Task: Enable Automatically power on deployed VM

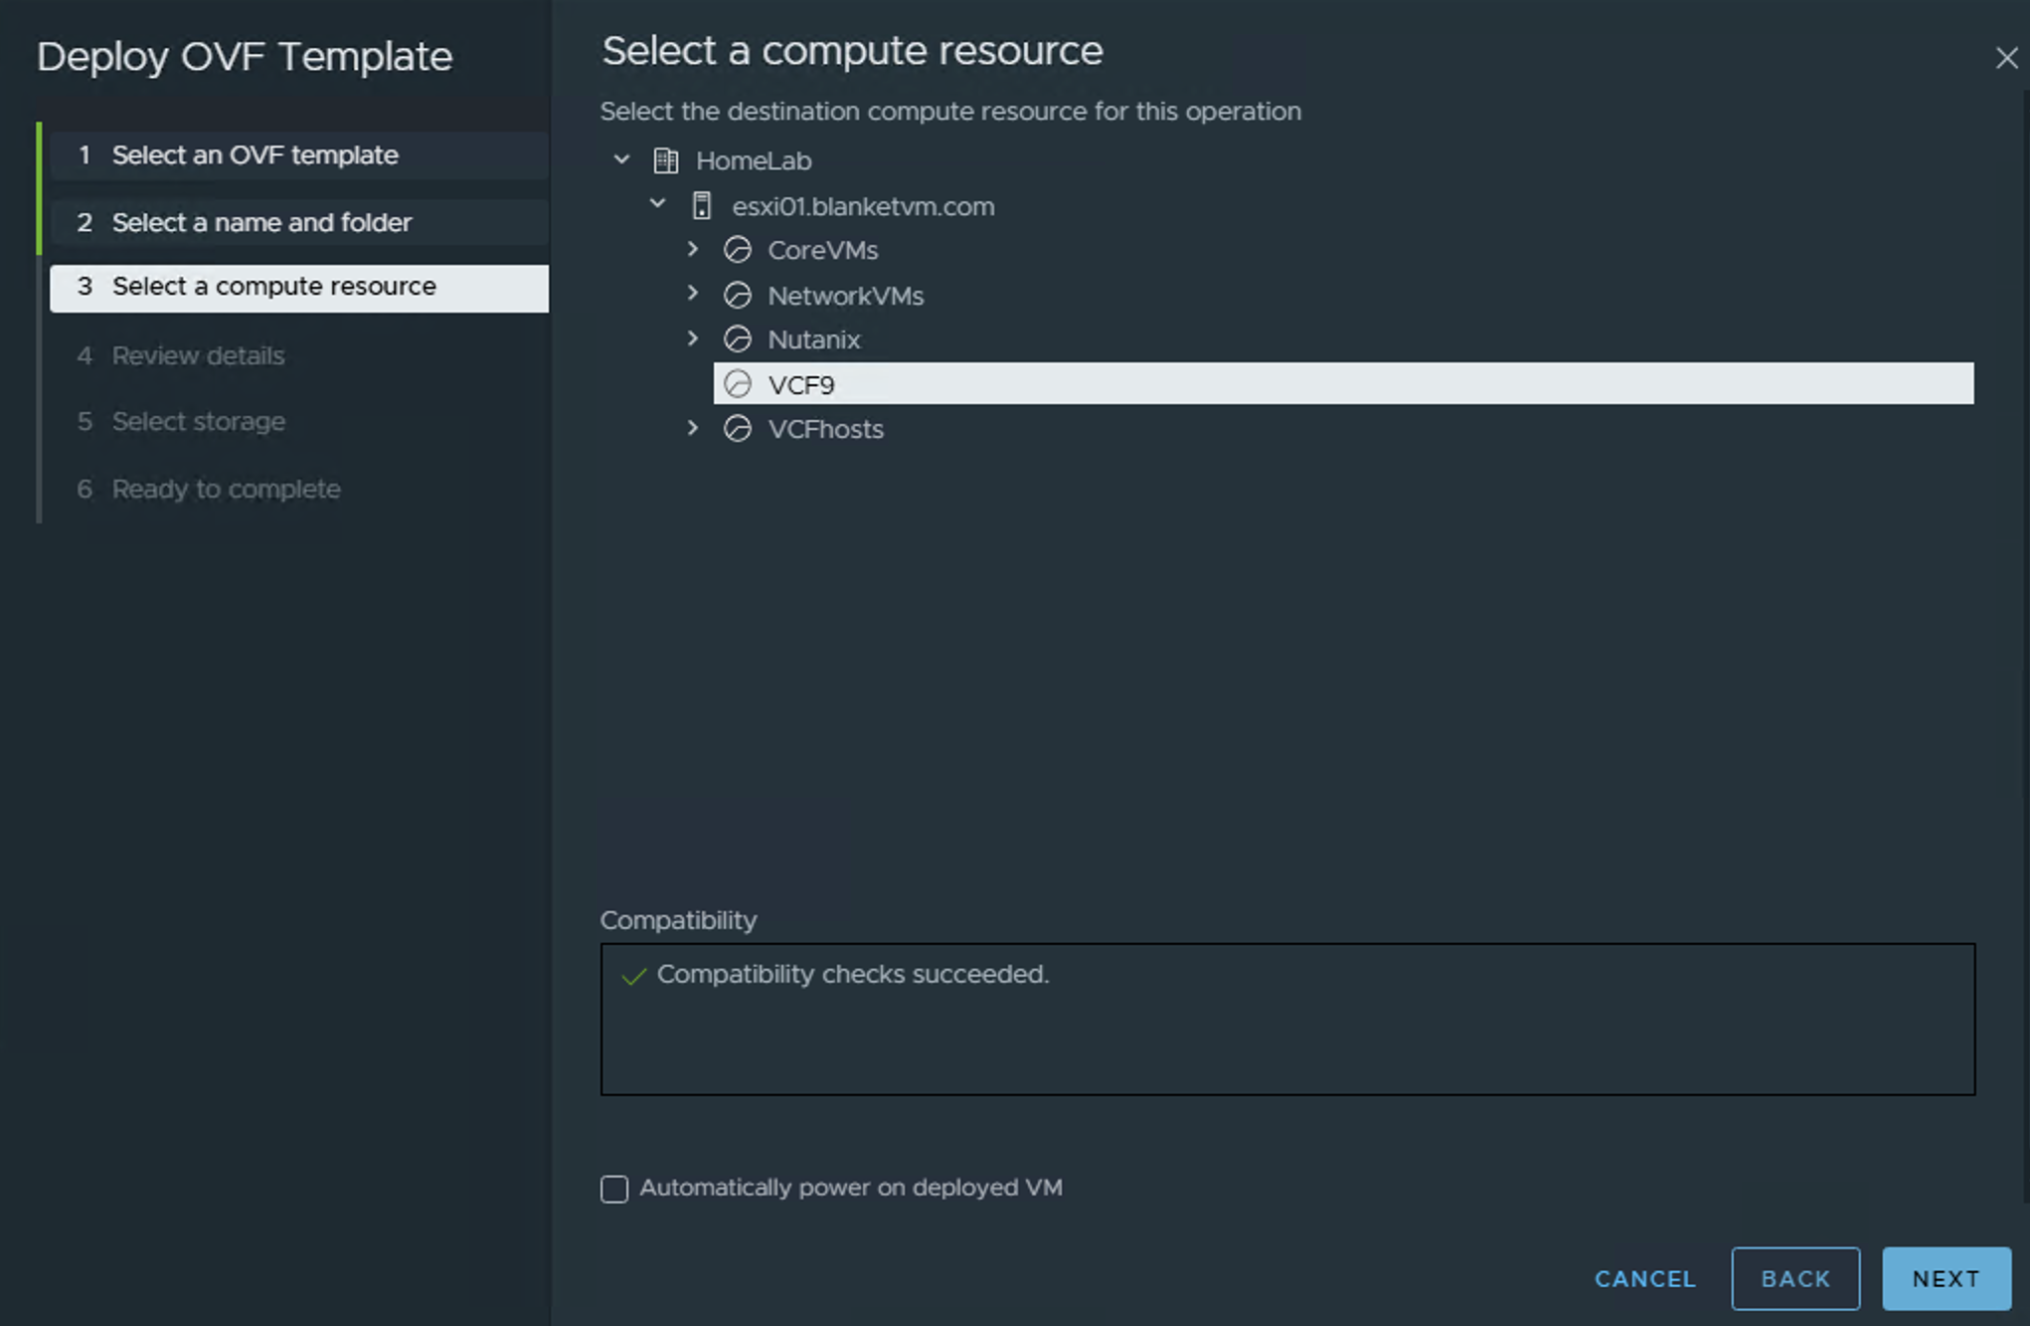Action: click(x=614, y=1189)
